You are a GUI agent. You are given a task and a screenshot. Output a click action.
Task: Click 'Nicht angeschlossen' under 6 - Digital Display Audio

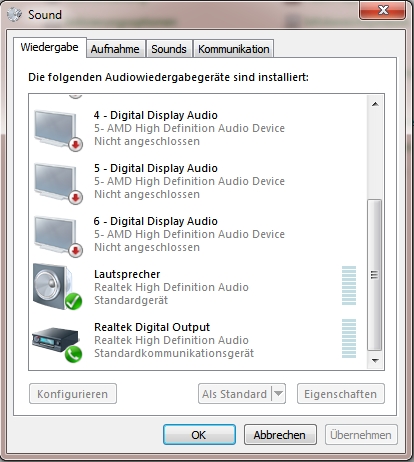147,247
